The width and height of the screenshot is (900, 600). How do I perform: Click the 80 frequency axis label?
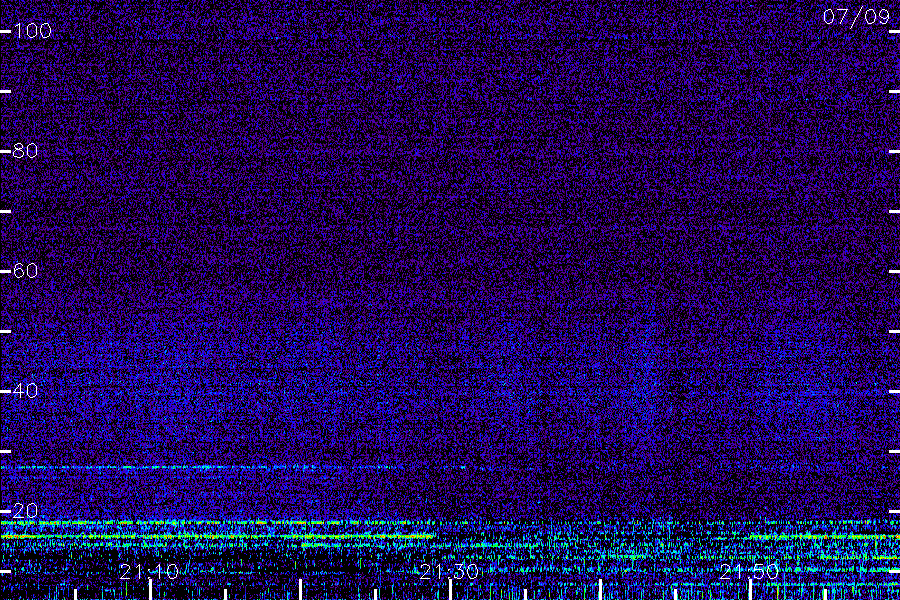pos(25,151)
